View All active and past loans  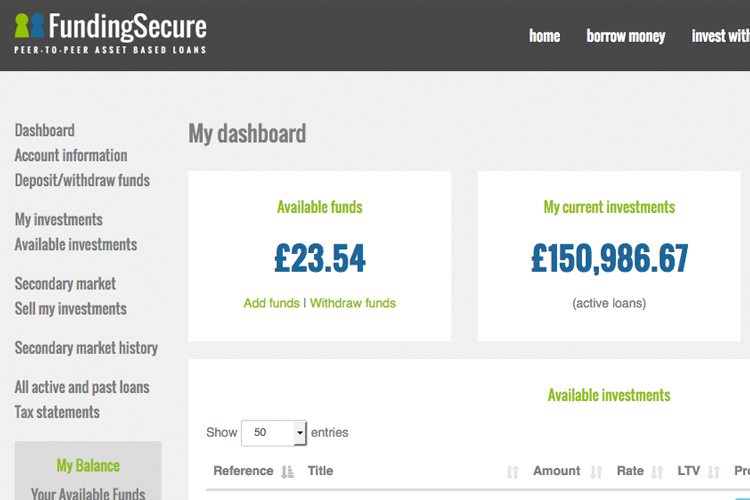pyautogui.click(x=82, y=387)
